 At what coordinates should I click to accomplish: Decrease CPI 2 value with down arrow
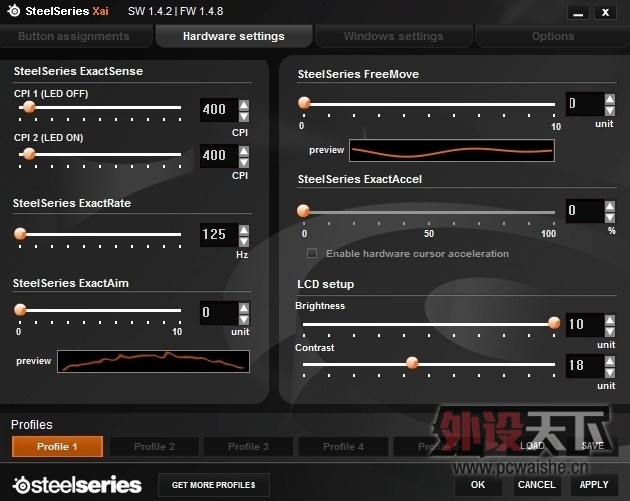pyautogui.click(x=244, y=162)
